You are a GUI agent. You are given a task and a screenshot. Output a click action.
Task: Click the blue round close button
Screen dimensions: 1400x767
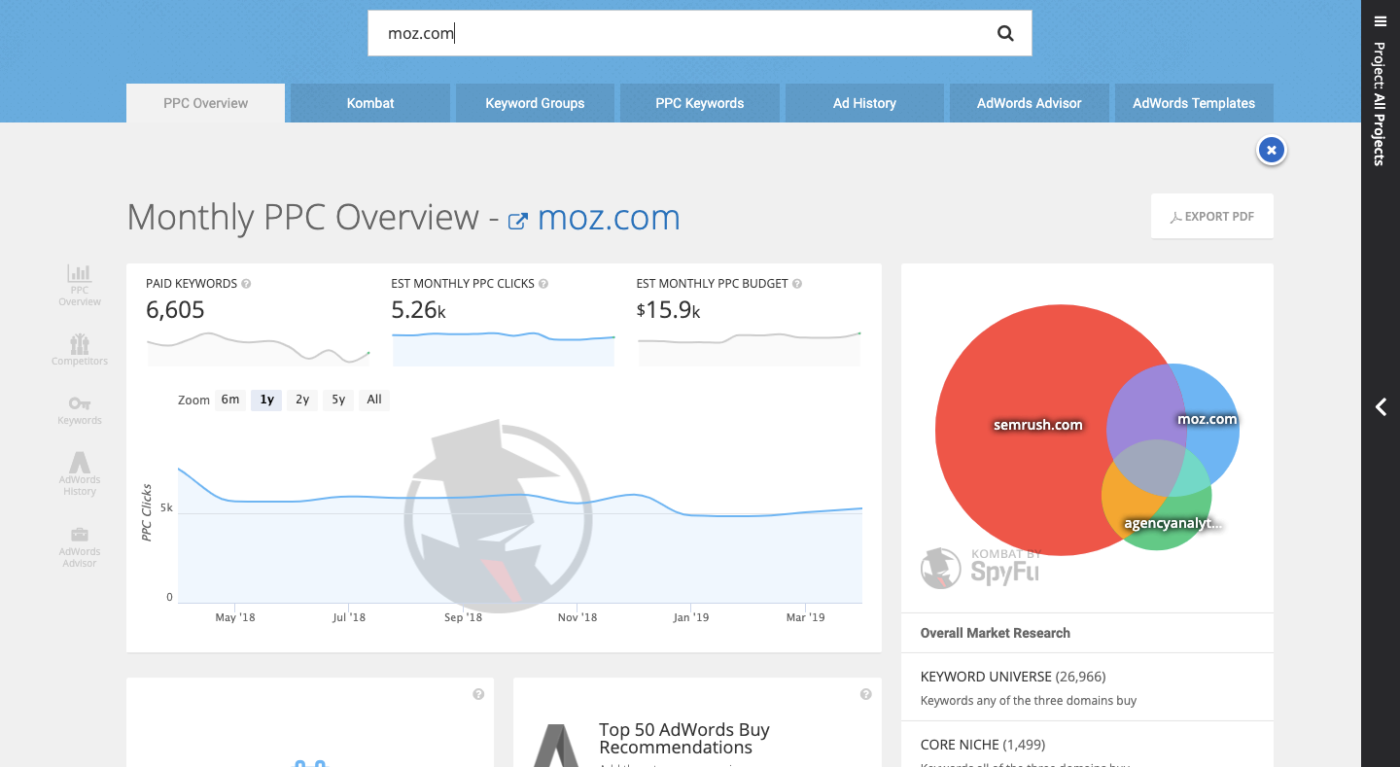pos(1271,150)
